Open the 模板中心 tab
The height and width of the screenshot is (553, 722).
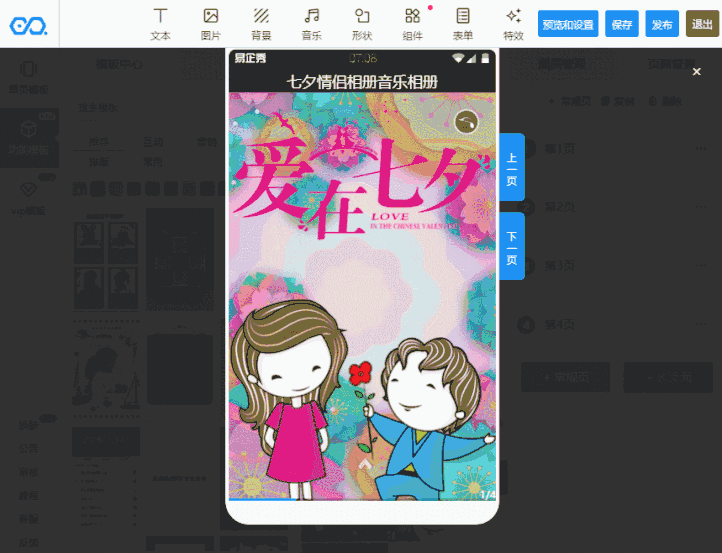(119, 64)
